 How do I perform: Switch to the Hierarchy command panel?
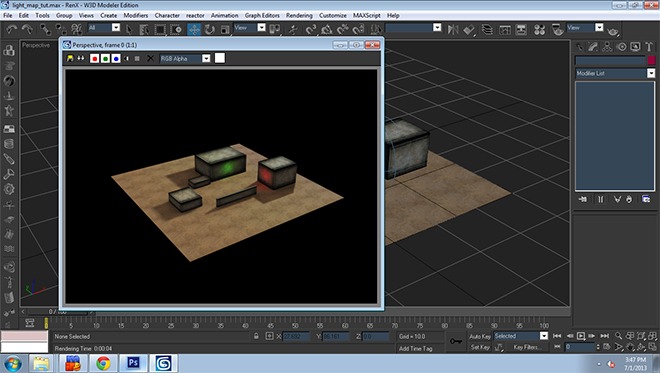pyautogui.click(x=607, y=47)
